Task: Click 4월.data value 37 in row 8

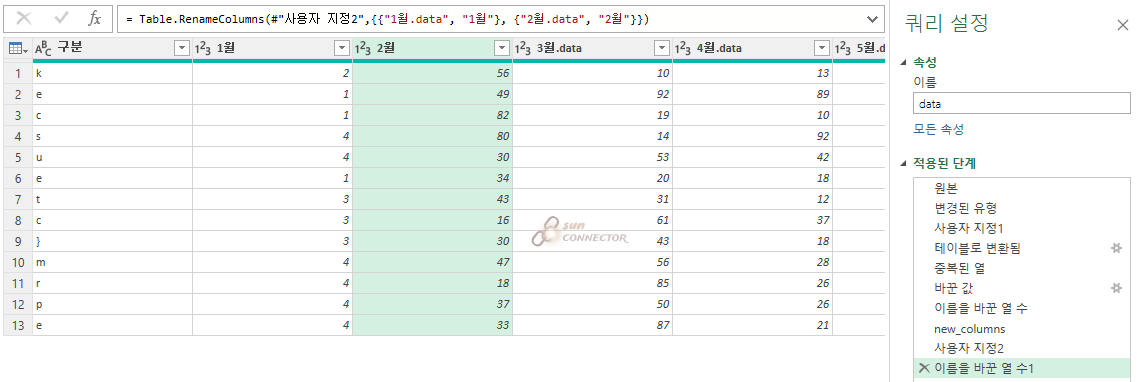Action: 753,220
